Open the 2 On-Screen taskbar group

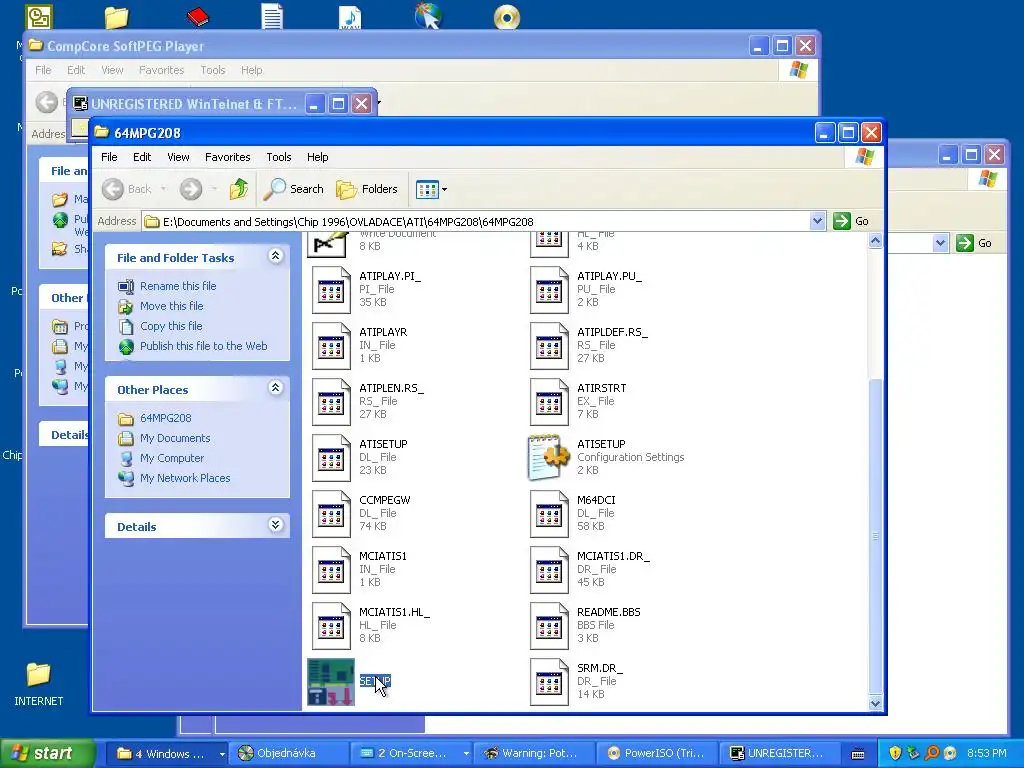pyautogui.click(x=412, y=754)
